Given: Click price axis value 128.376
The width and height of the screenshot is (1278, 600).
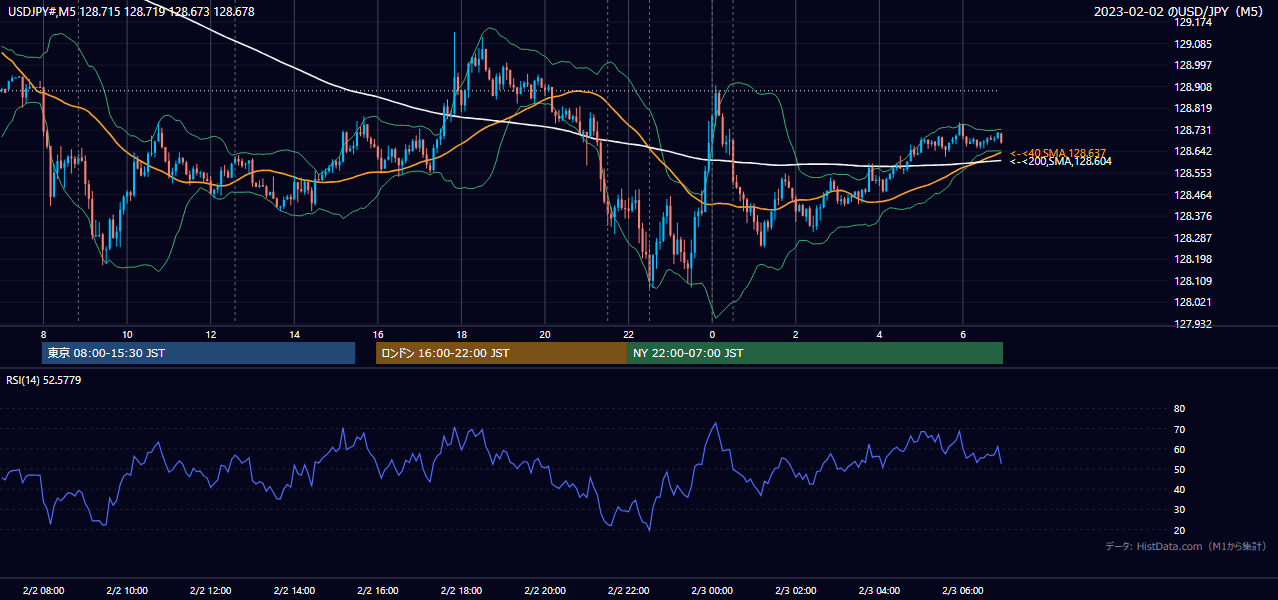Looking at the screenshot, I should (1193, 216).
